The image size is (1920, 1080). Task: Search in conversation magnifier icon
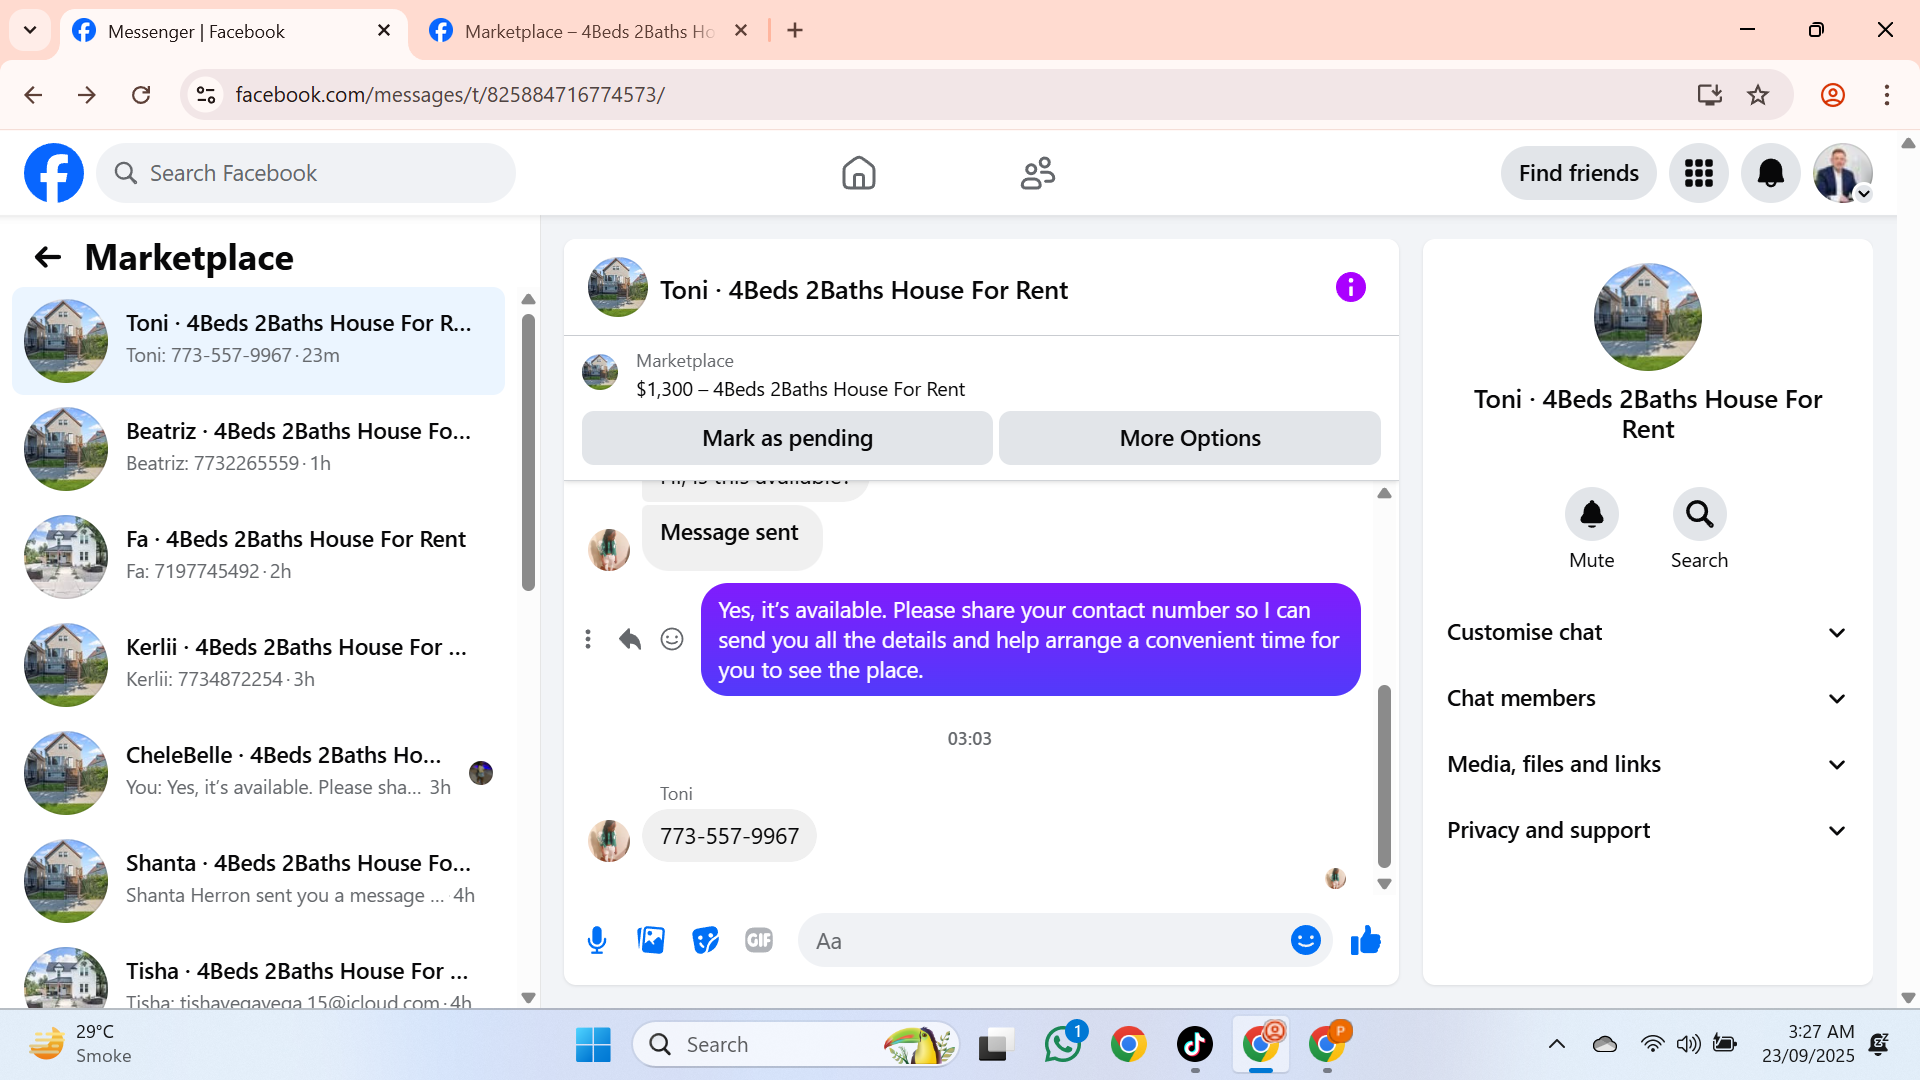point(1699,514)
